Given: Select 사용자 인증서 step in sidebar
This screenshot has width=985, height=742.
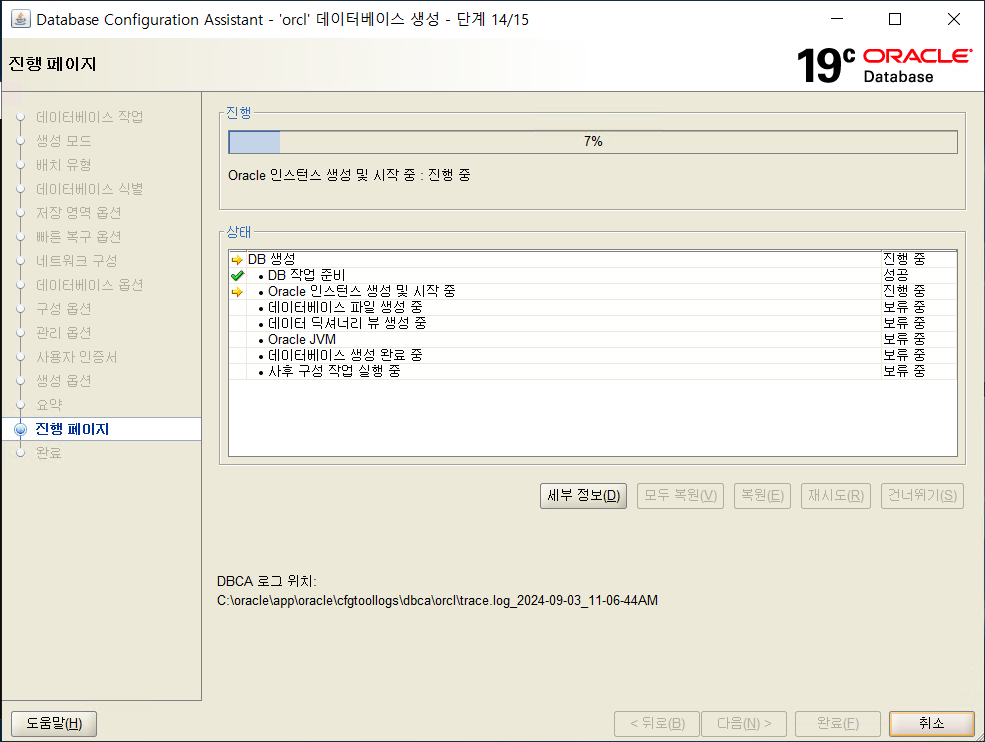Looking at the screenshot, I should pos(76,357).
